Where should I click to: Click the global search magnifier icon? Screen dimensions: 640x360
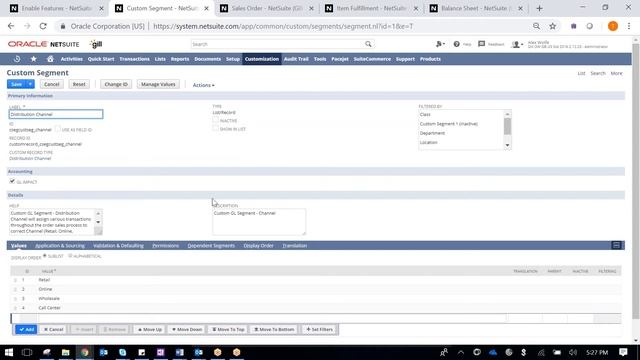(x=368, y=44)
